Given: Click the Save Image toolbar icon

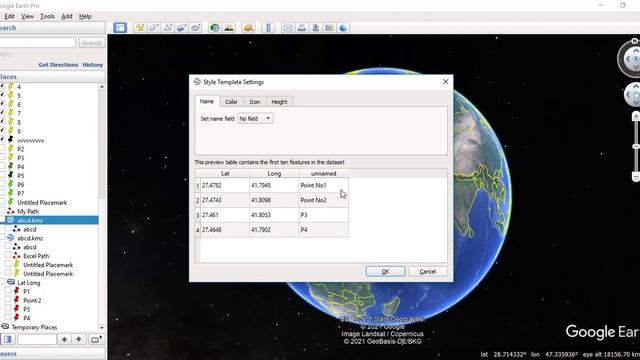Looking at the screenshot, I should point(316,28).
